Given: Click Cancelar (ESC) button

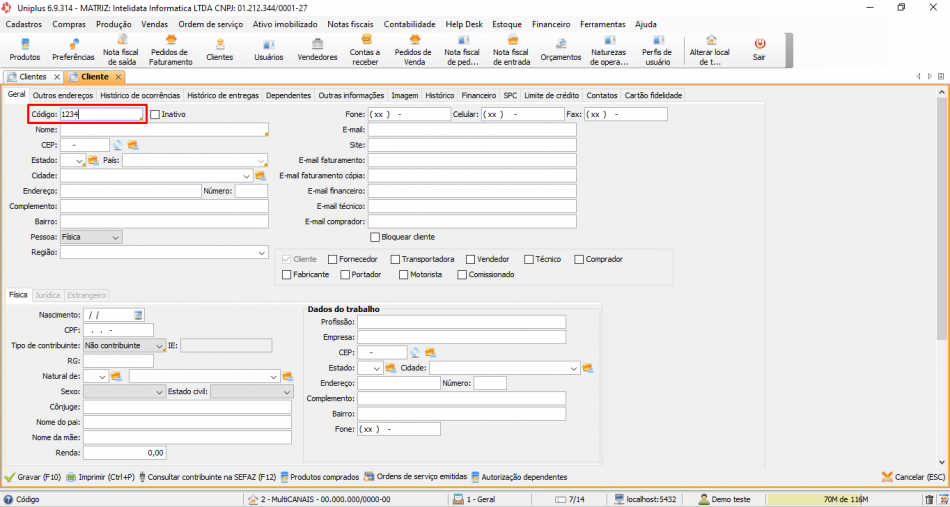Looking at the screenshot, I should pos(912,477).
